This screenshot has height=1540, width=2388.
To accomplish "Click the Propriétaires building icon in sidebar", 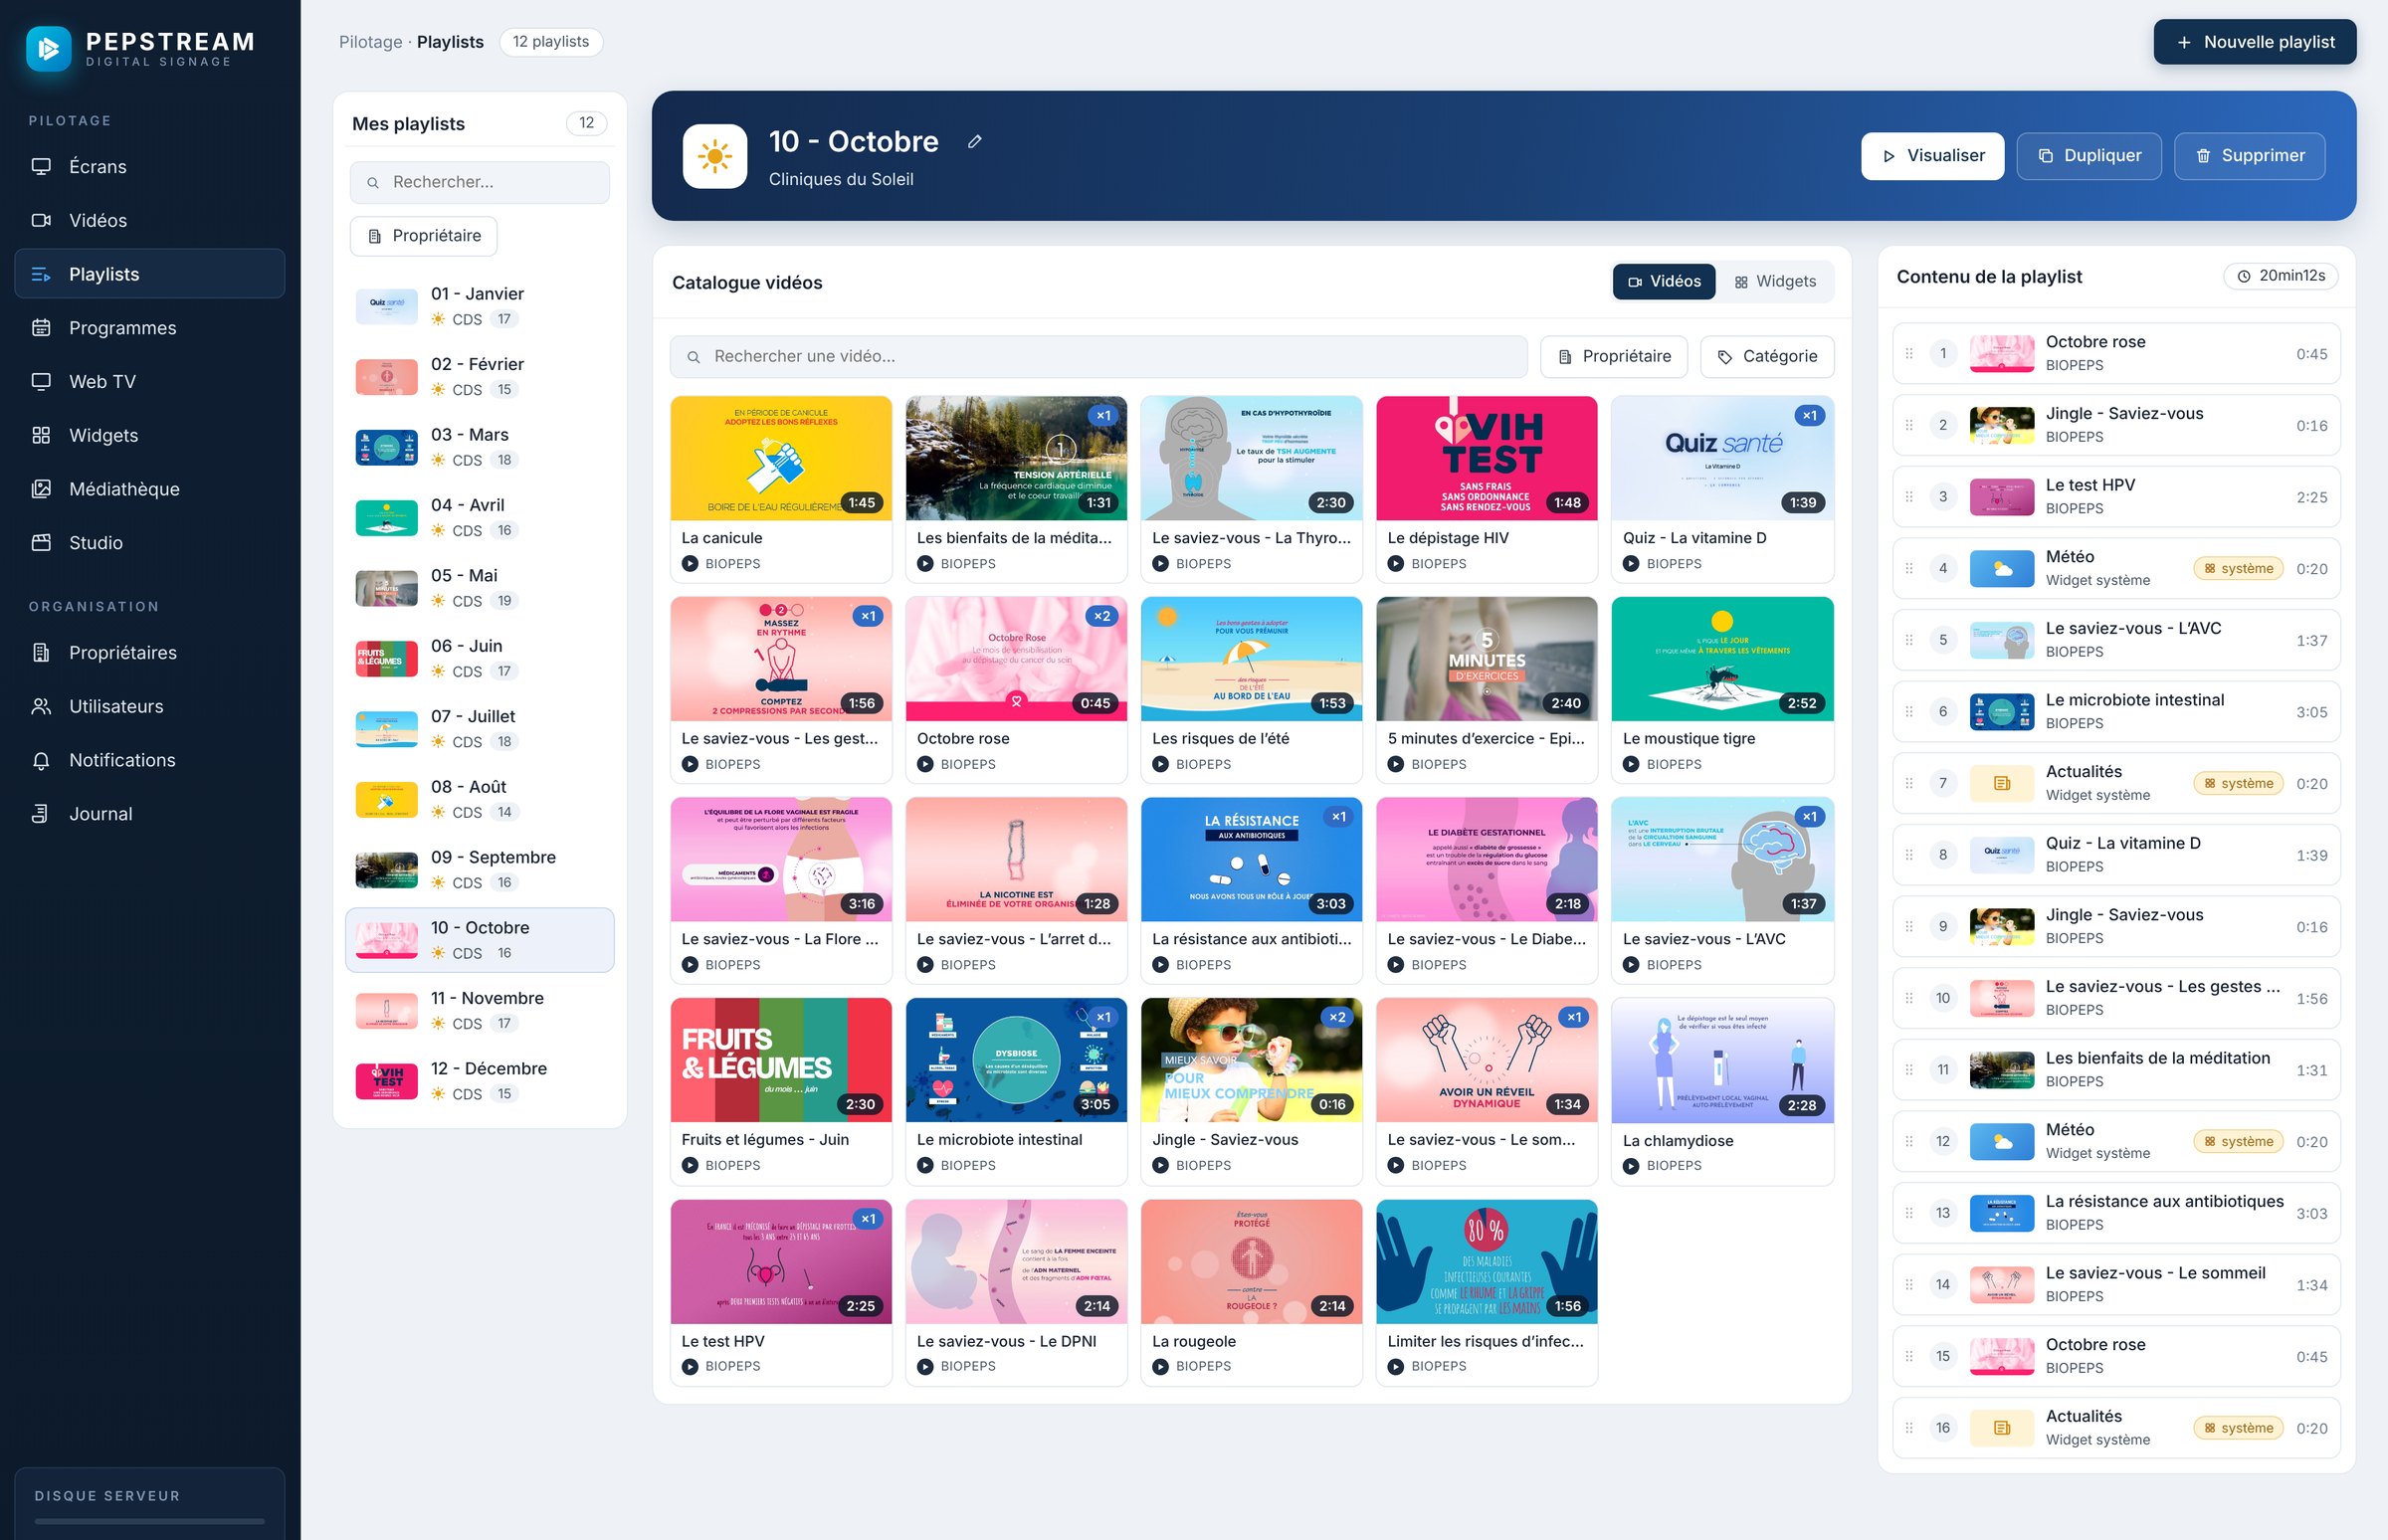I will coord(41,653).
